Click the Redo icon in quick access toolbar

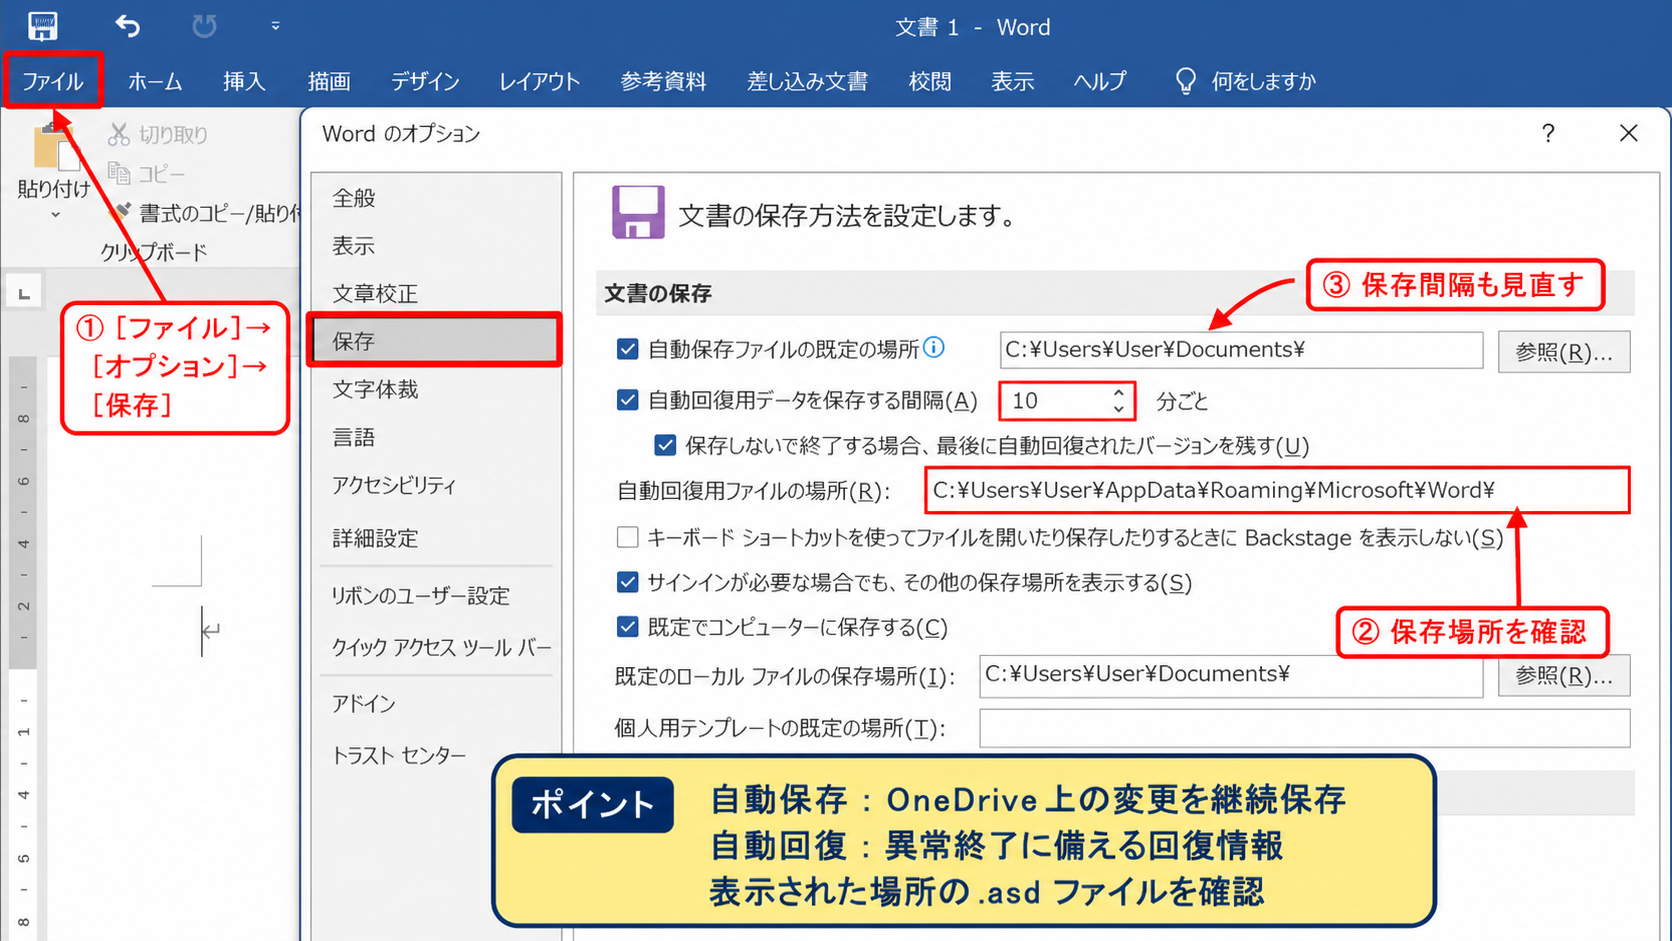pyautogui.click(x=204, y=26)
